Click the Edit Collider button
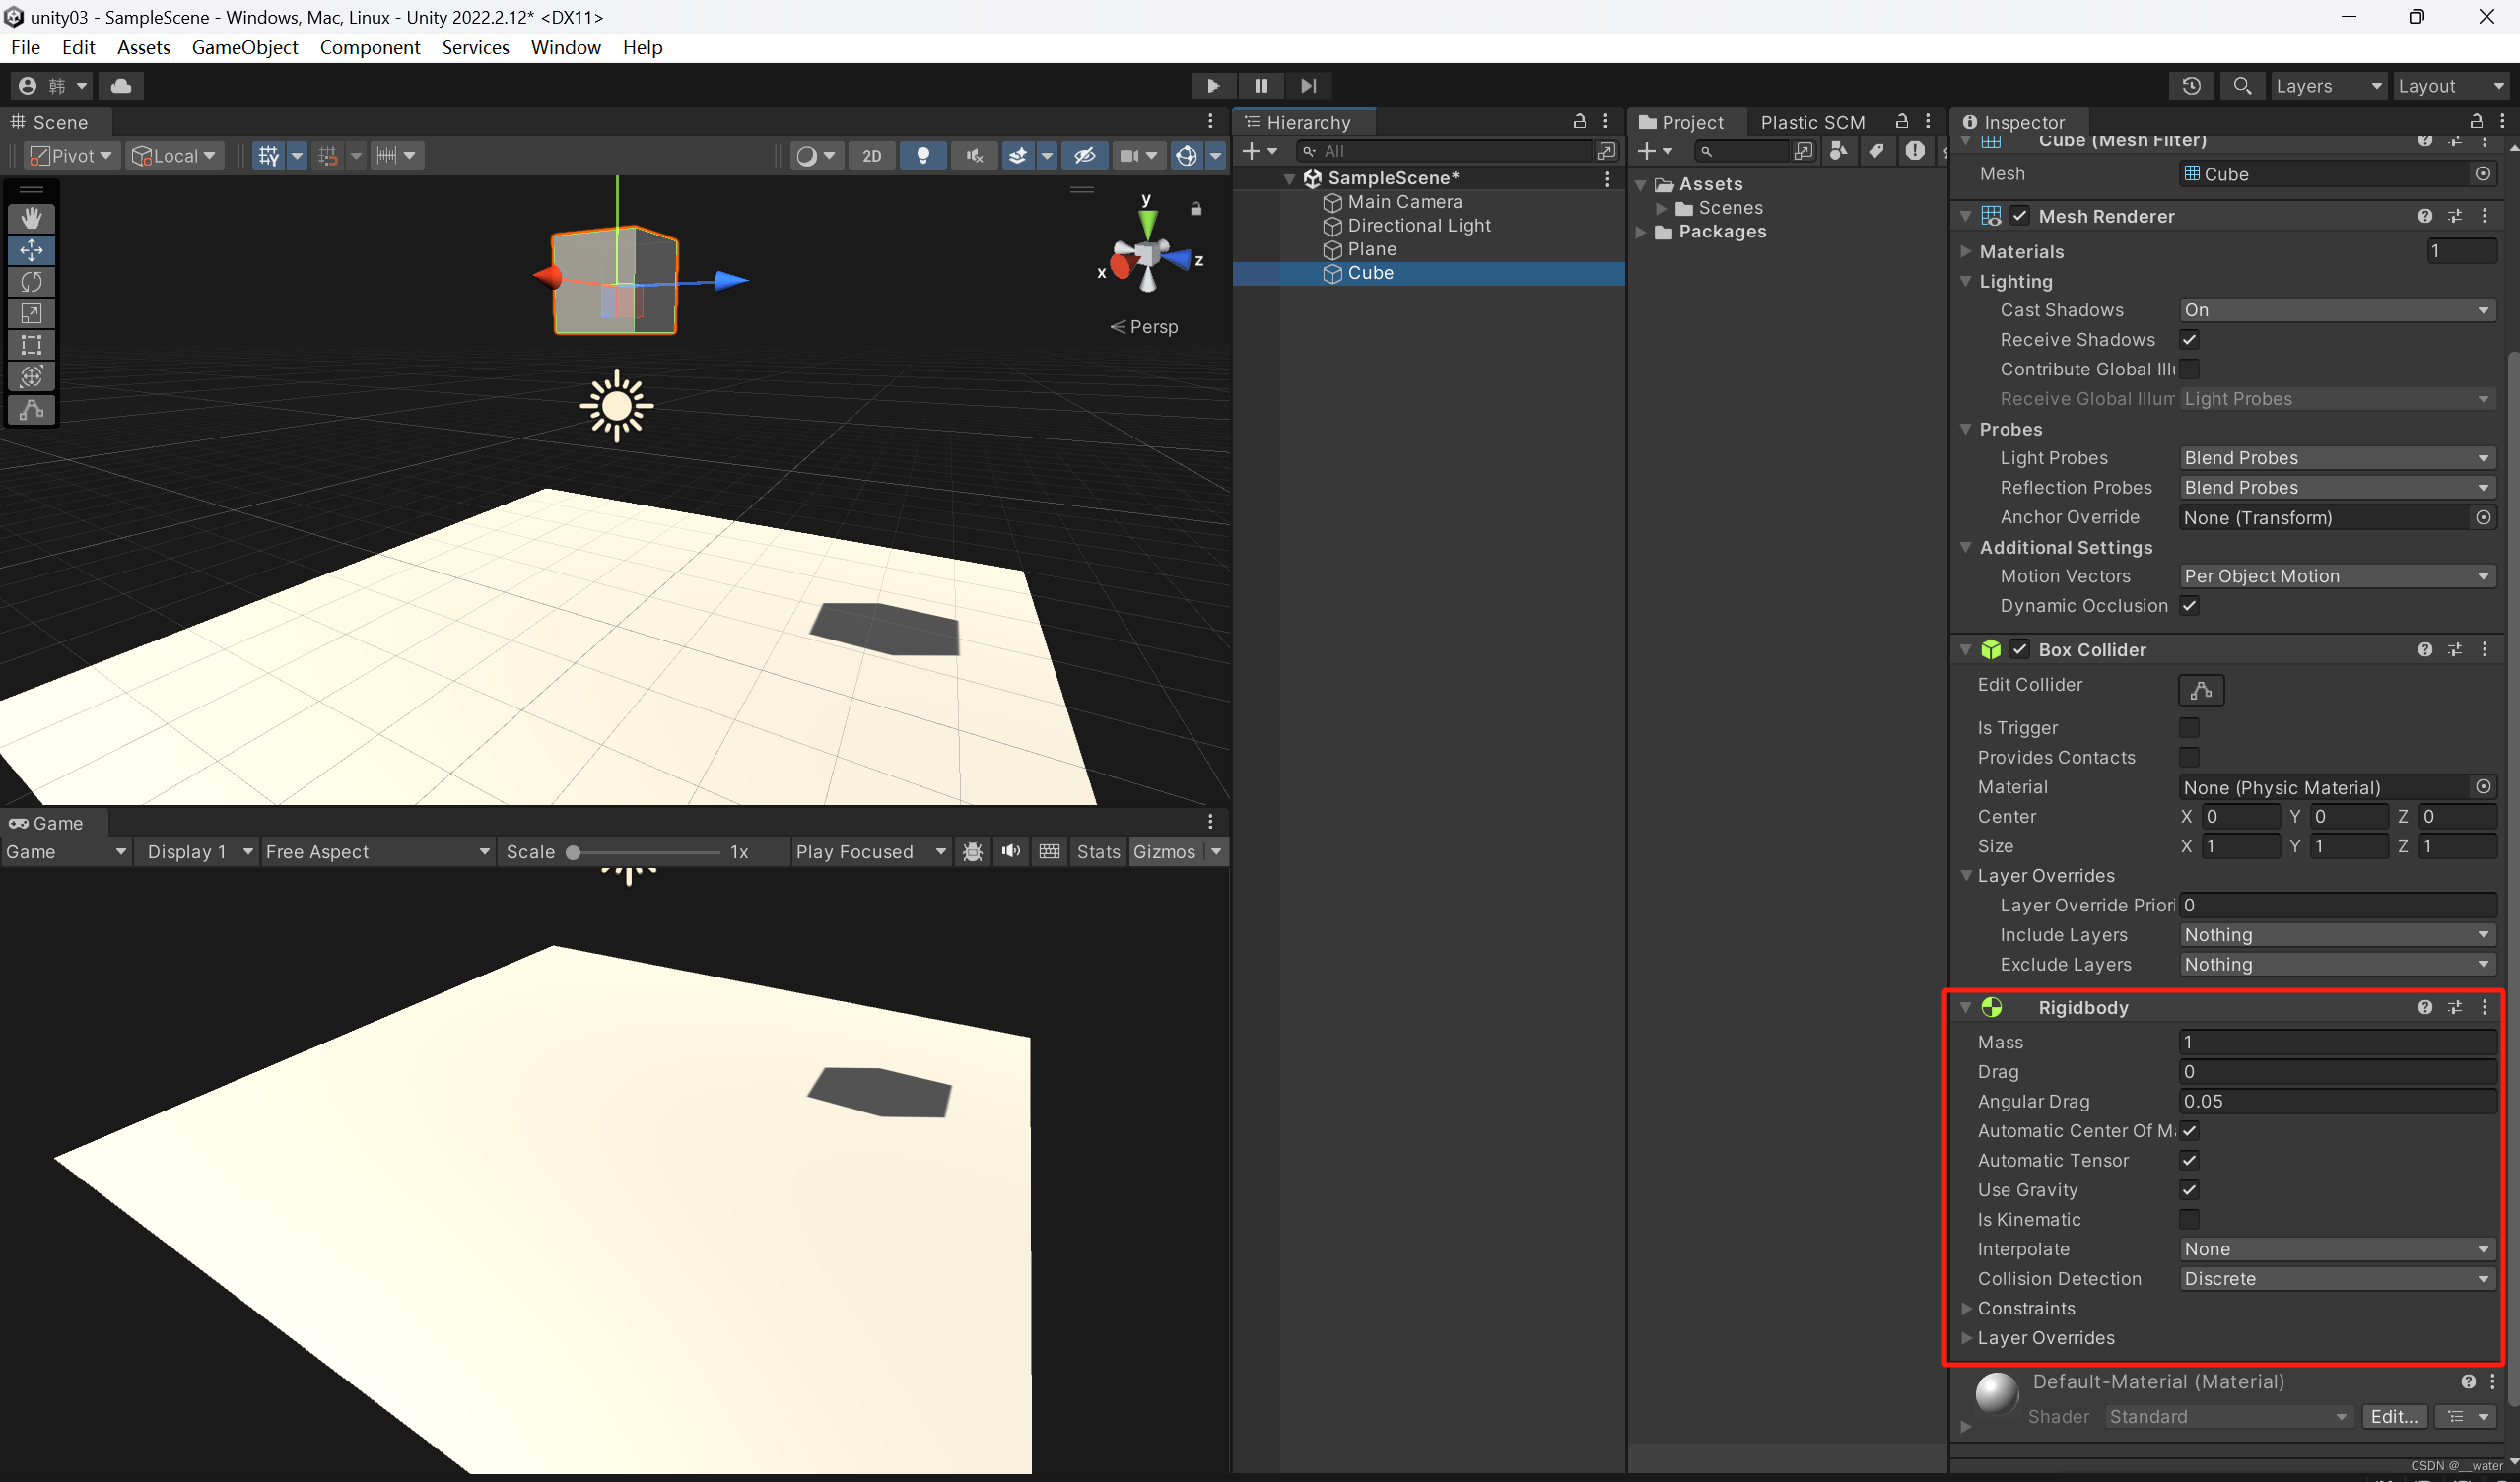The width and height of the screenshot is (2520, 1482). coord(2200,689)
